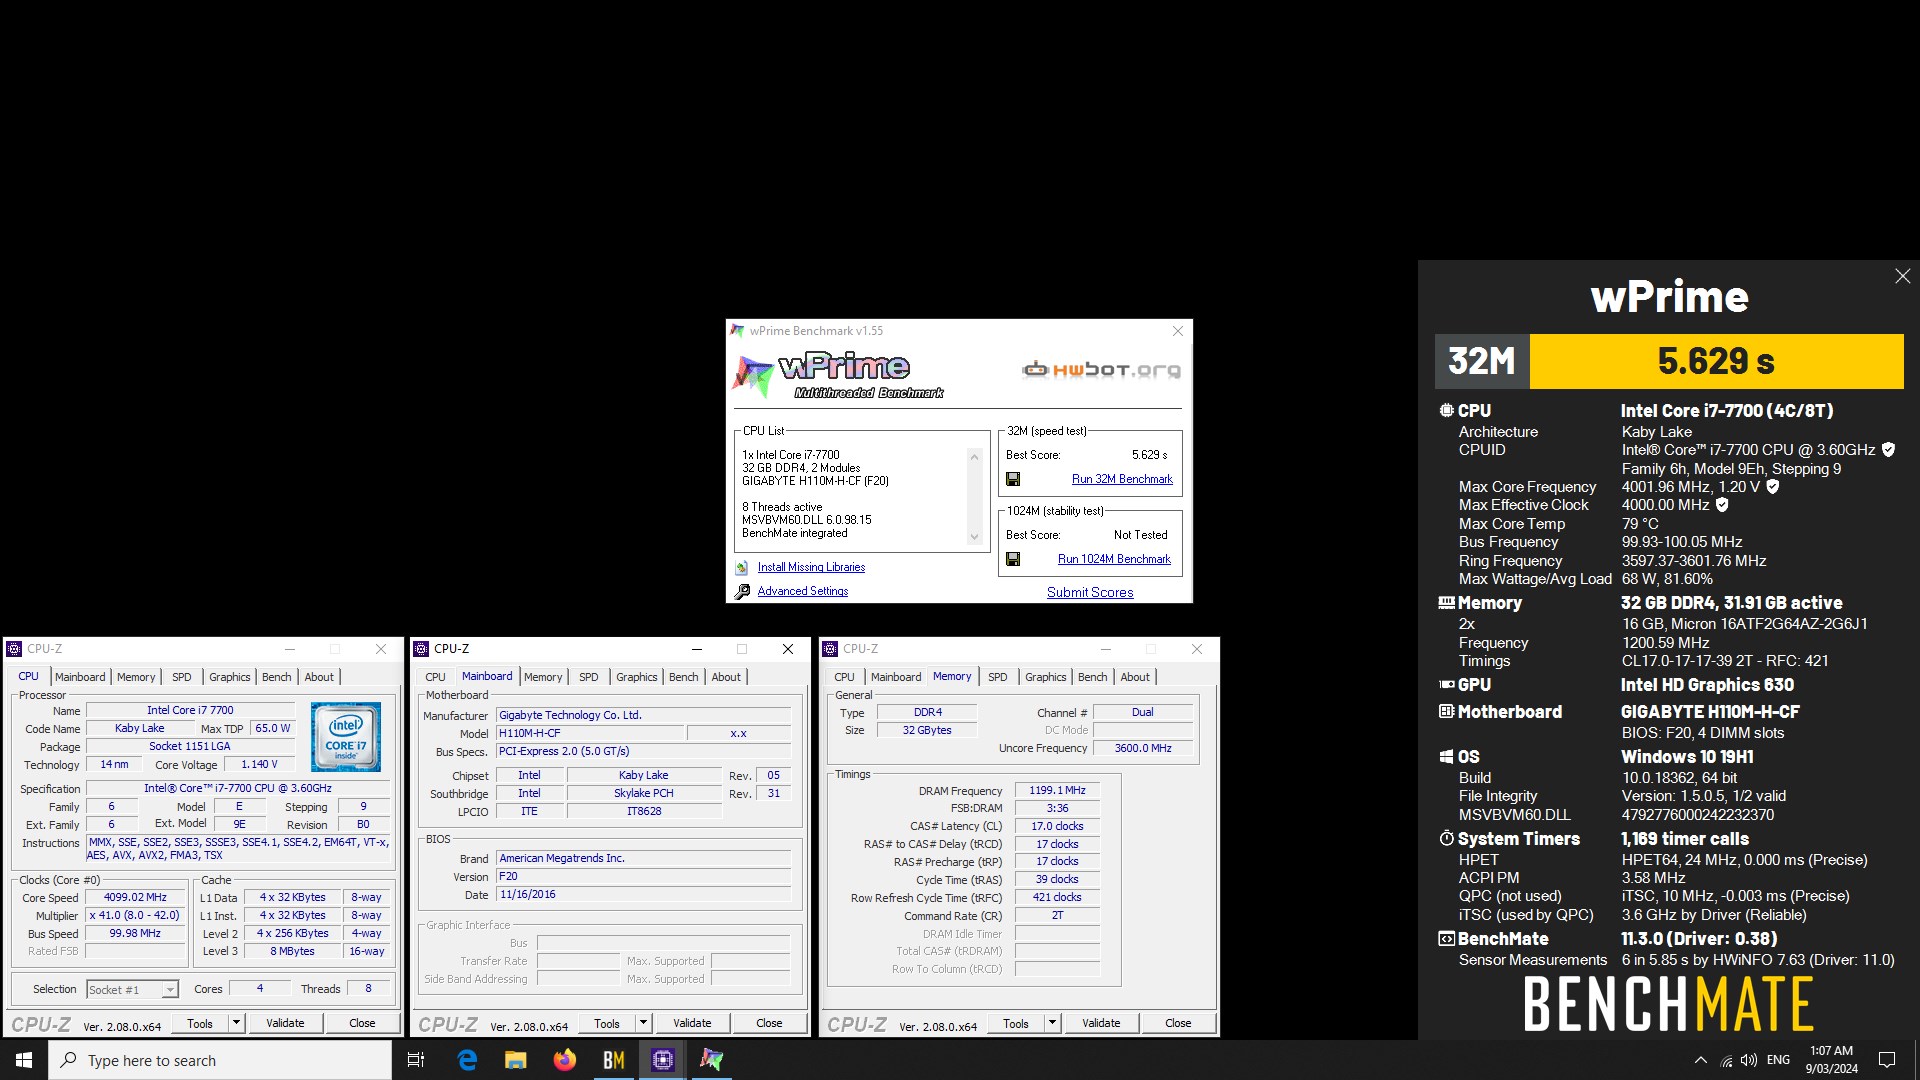This screenshot has width=1920, height=1080.
Task: Select CPU tab in Memory CPU-Z window
Action: (845, 677)
